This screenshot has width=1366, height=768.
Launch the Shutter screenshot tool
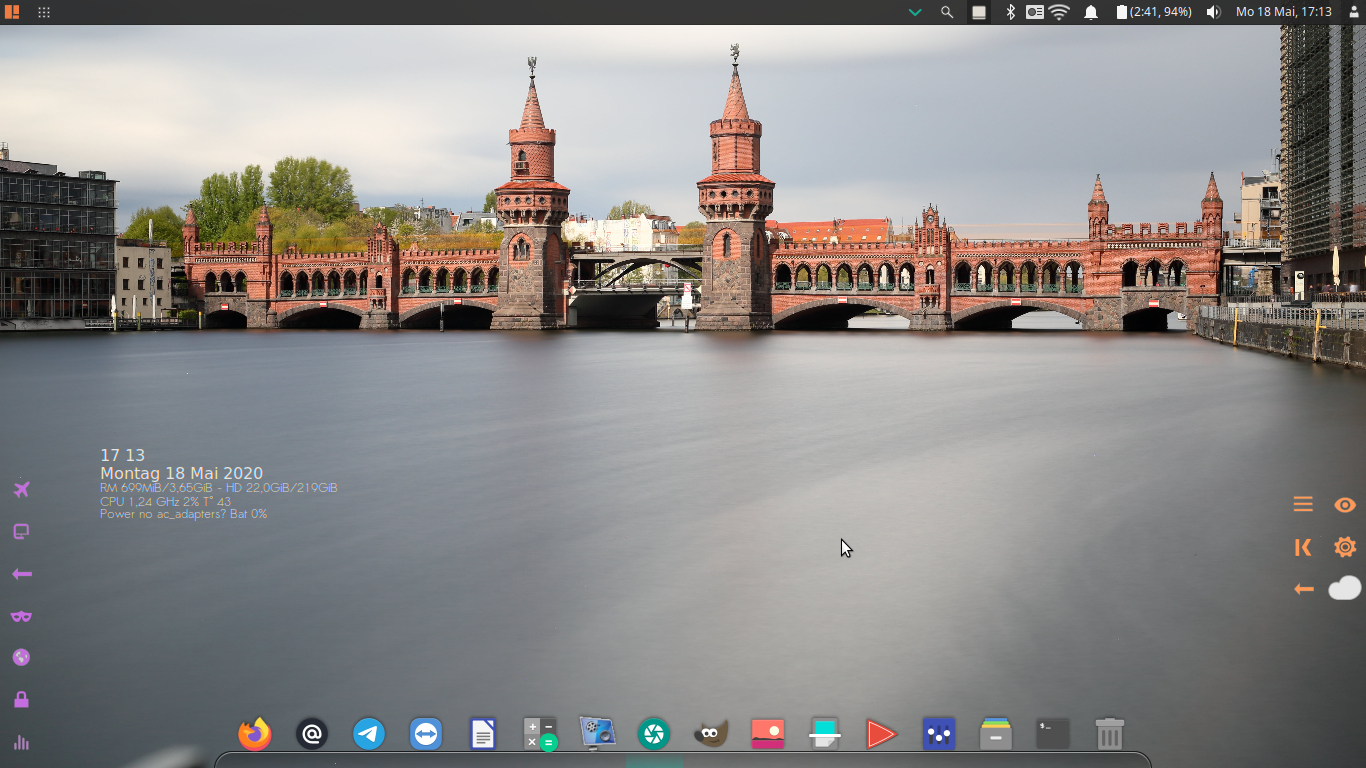click(654, 733)
